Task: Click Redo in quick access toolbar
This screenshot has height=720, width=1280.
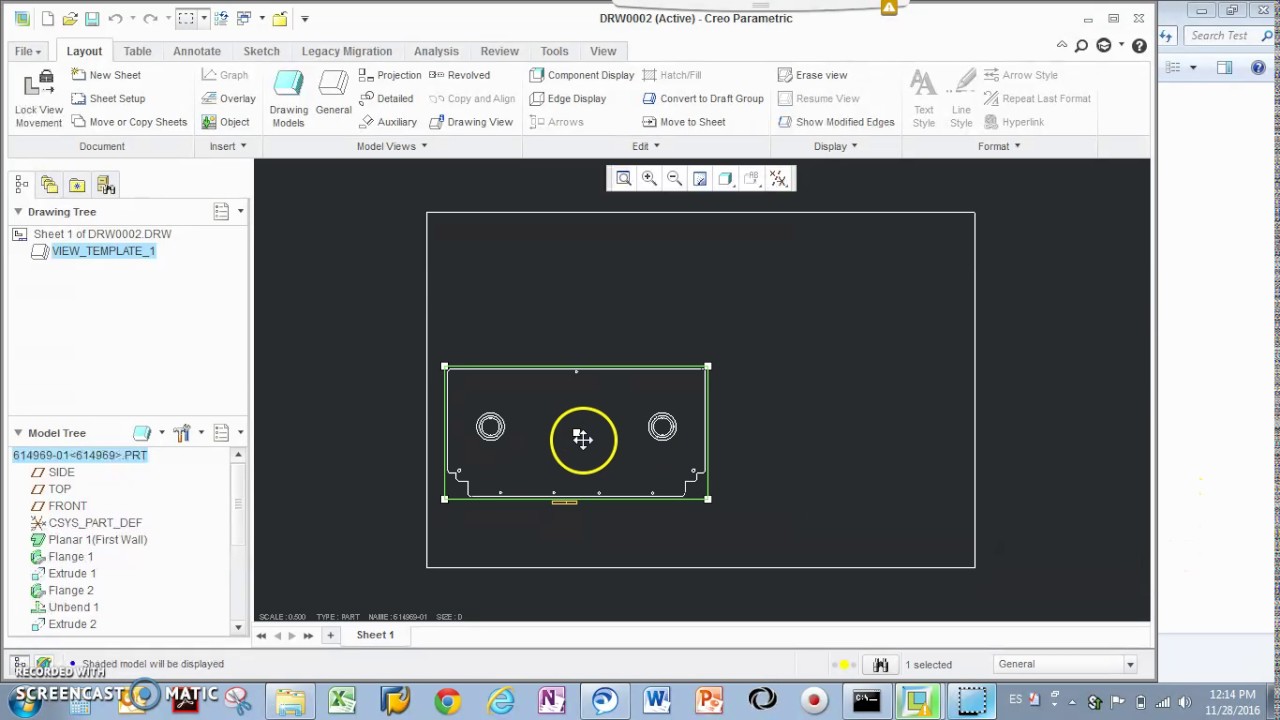Action: pos(150,18)
